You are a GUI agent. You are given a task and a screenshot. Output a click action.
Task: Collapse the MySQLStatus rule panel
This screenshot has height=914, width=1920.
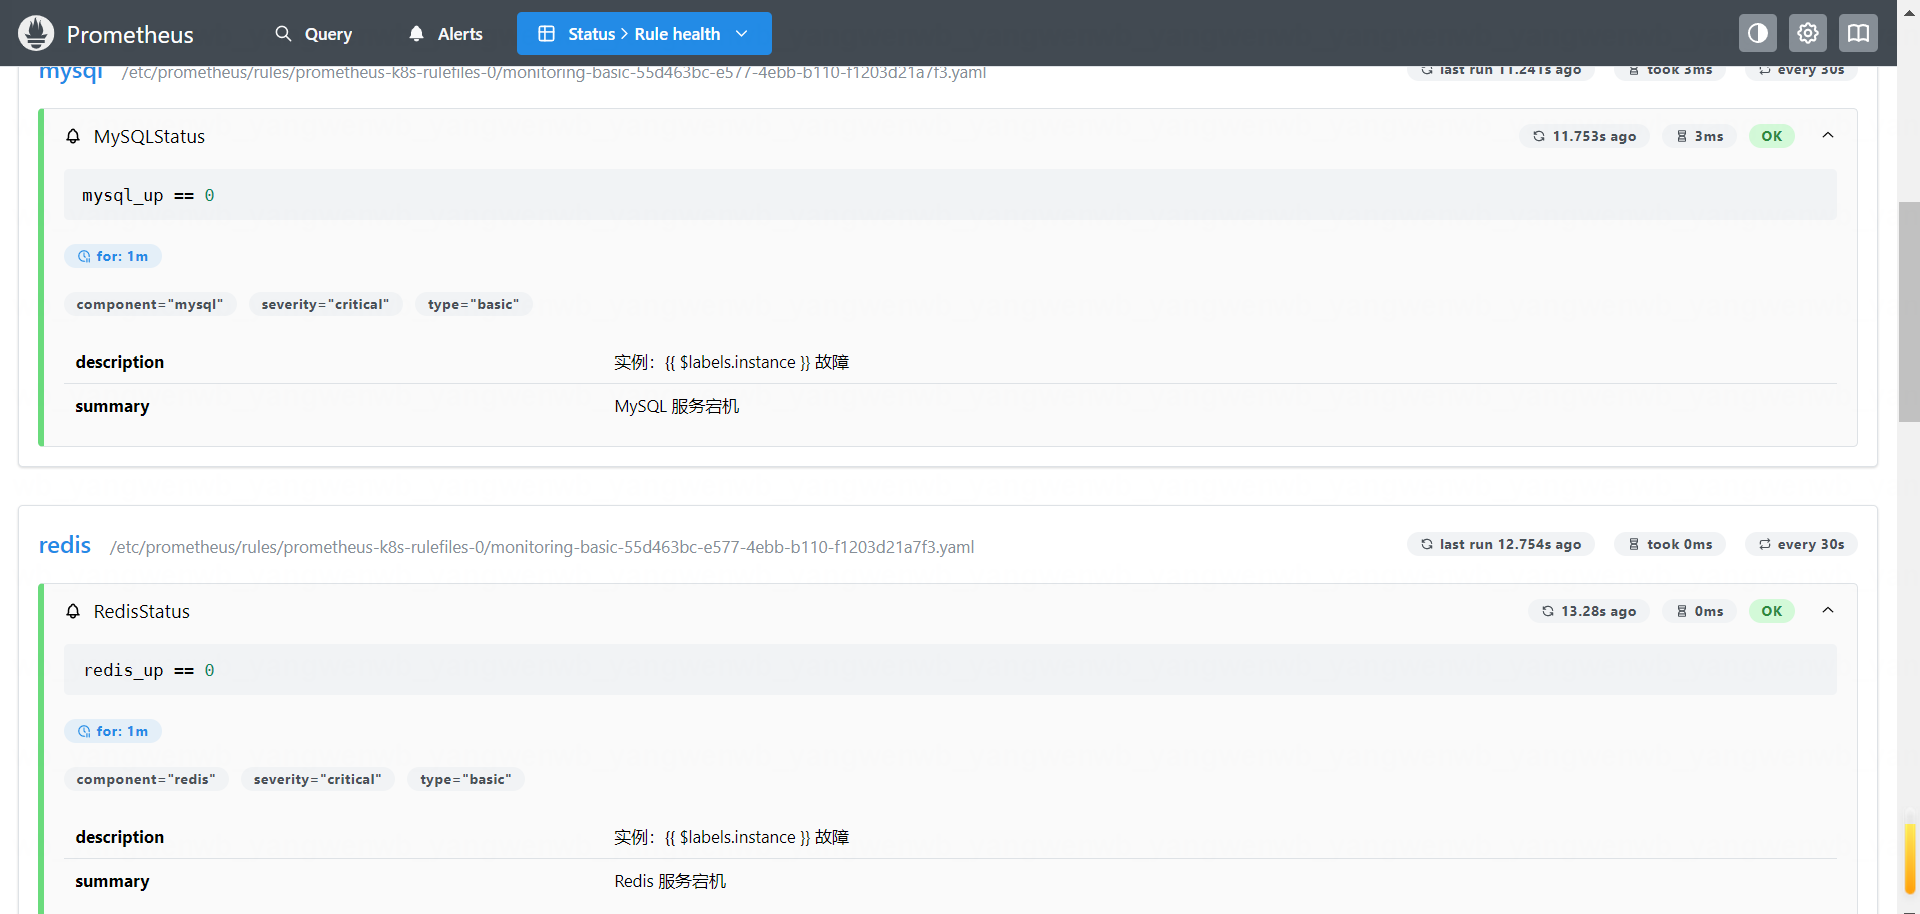[x=1827, y=136]
